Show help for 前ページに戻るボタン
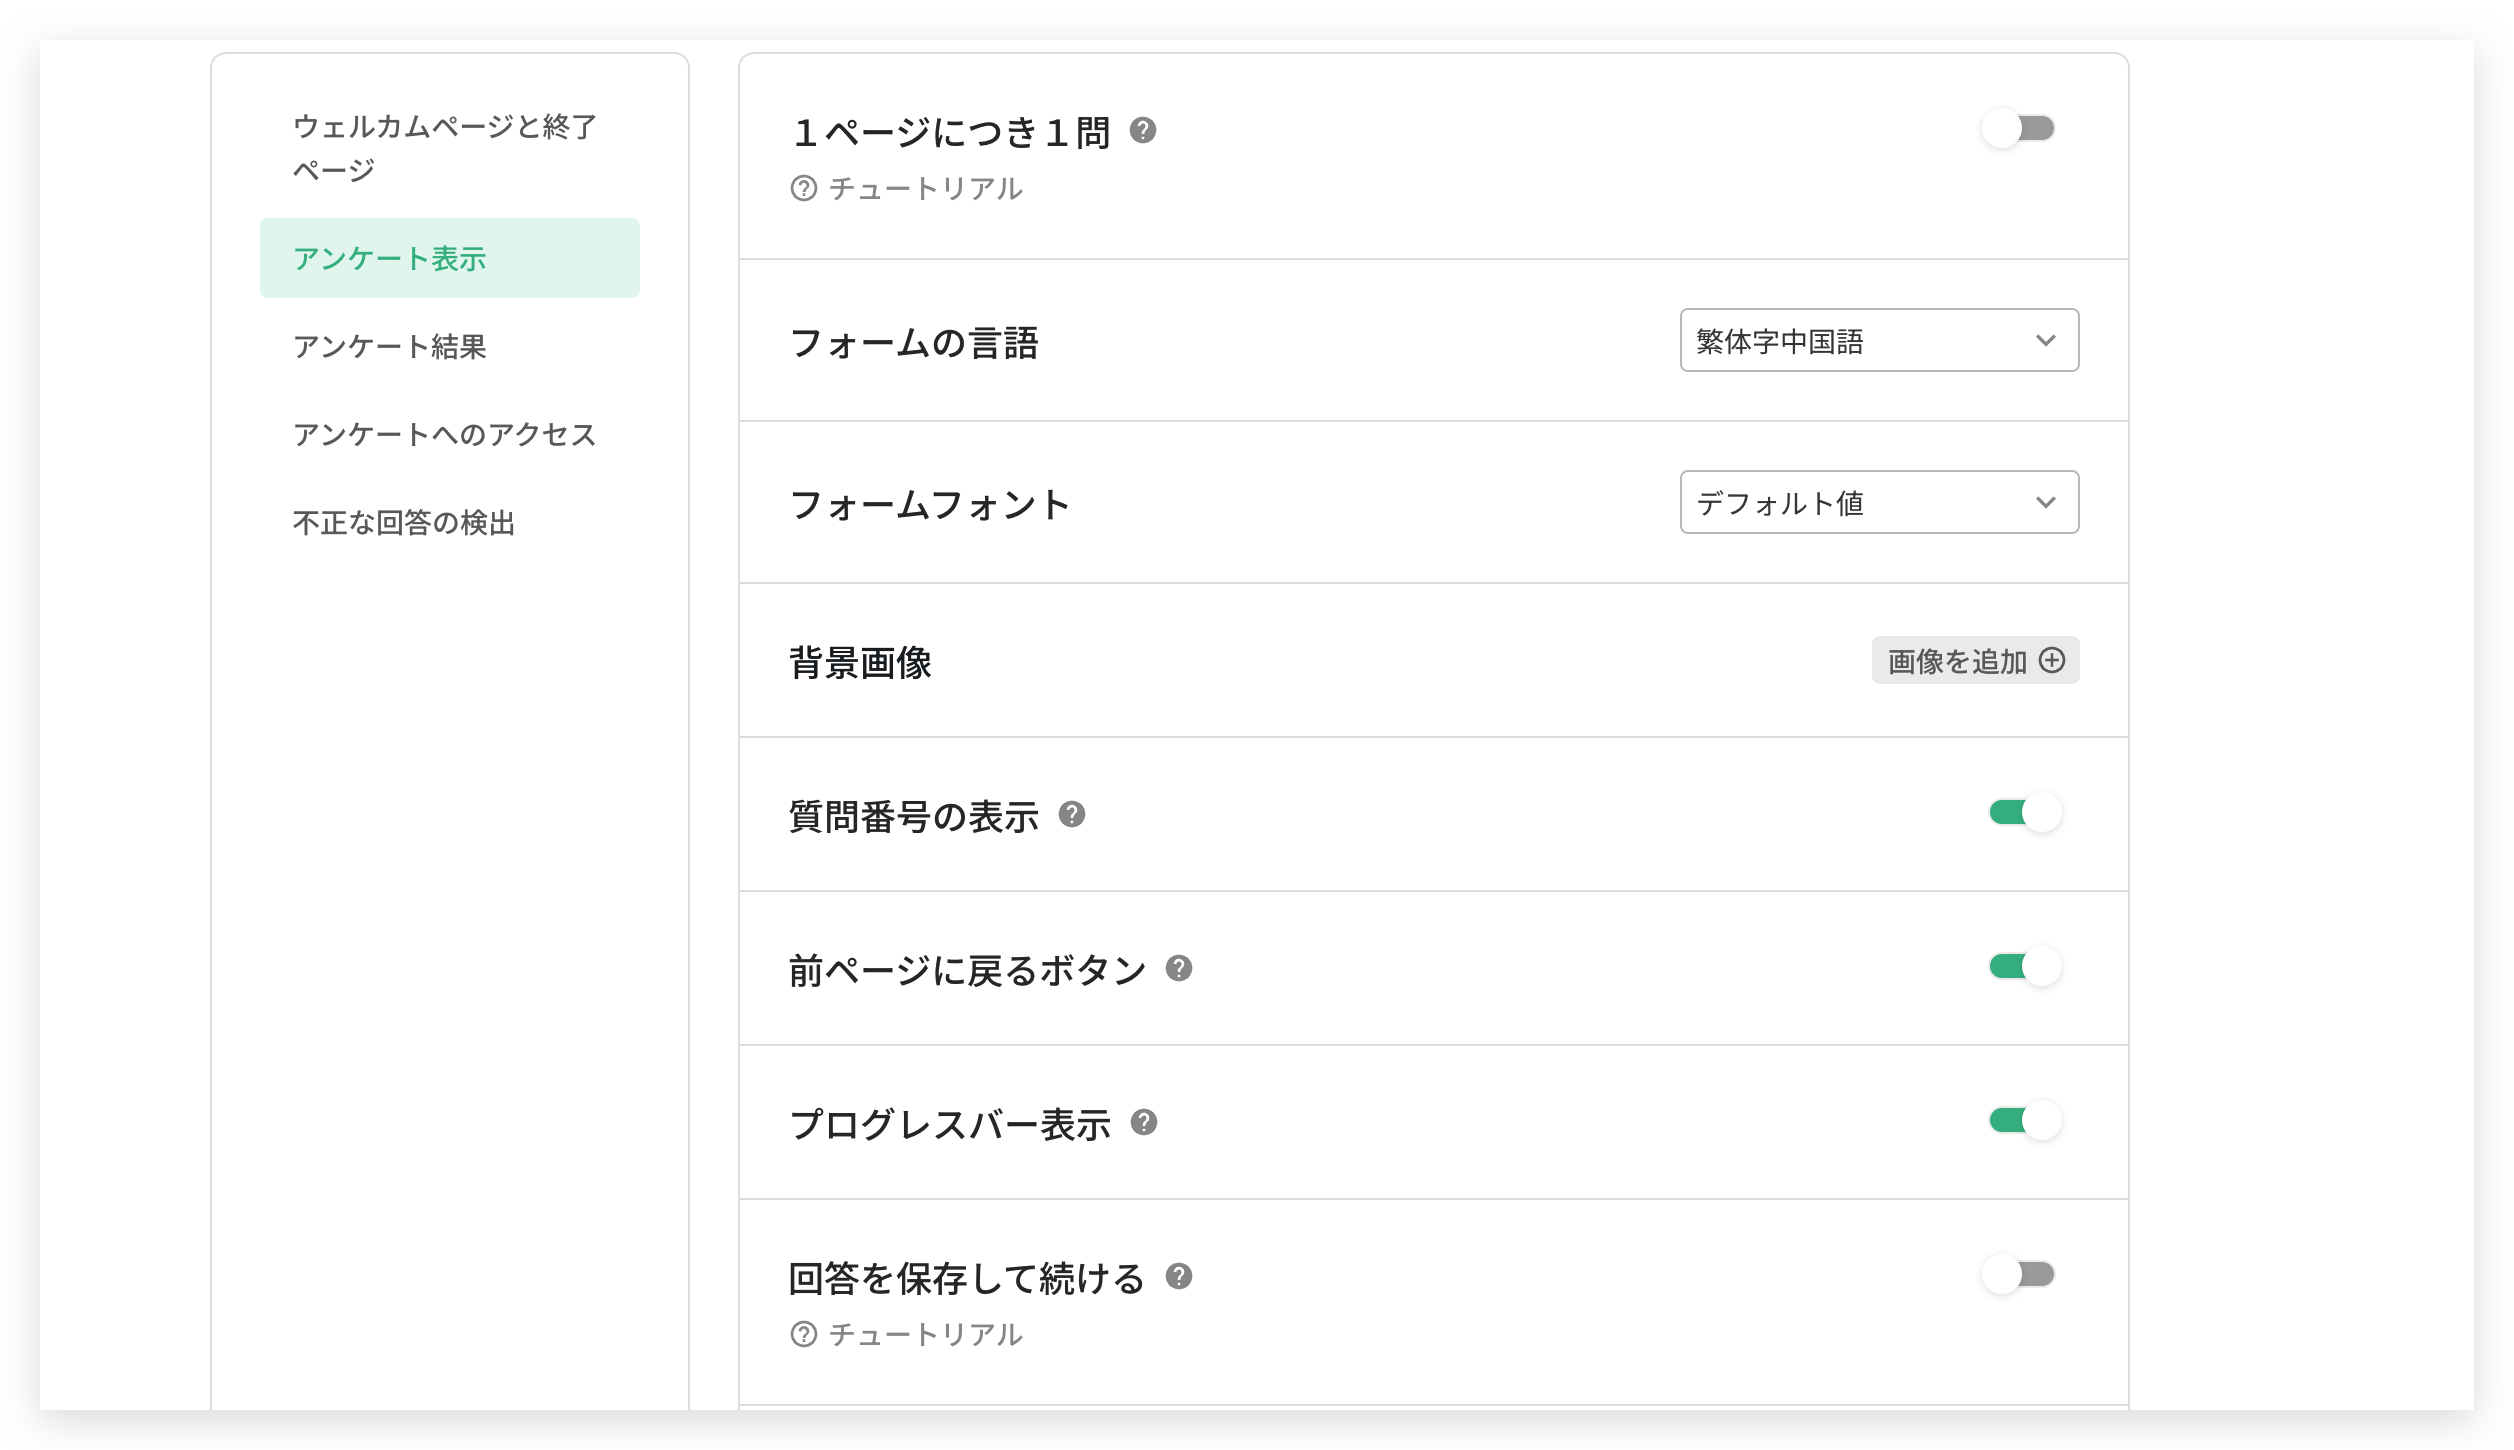Viewport: 2514px width, 1450px height. [1179, 968]
